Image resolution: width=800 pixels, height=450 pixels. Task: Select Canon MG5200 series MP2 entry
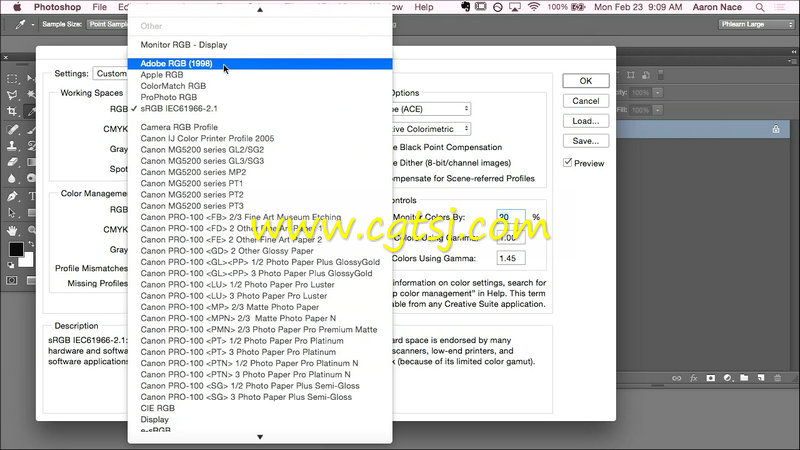pos(260,172)
